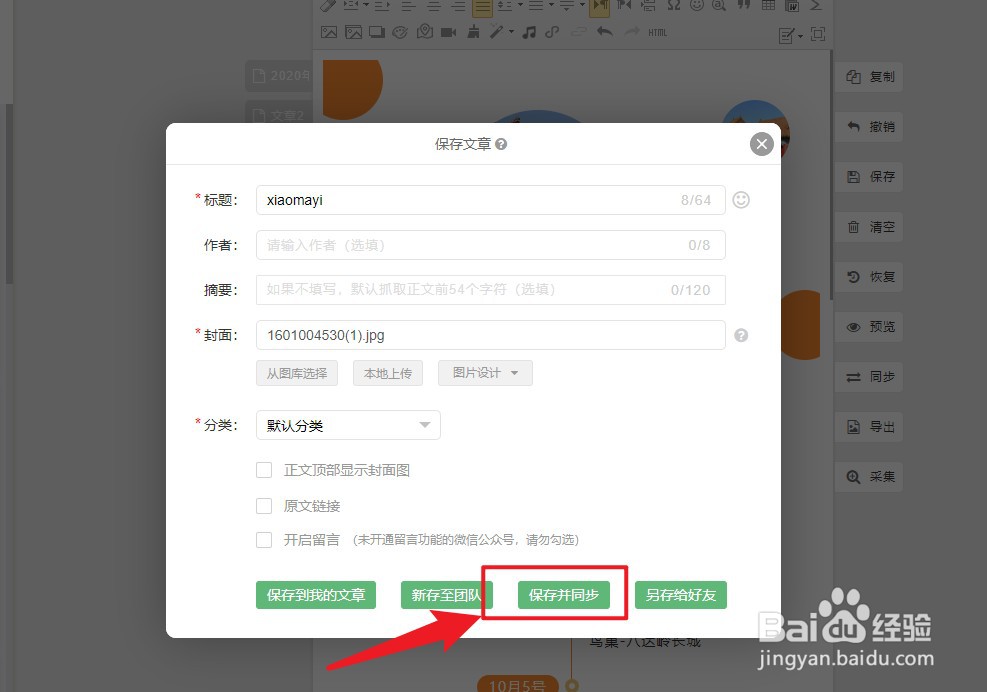The image size is (987, 692).
Task: Click the 封面 cover filename field
Action: click(490, 335)
